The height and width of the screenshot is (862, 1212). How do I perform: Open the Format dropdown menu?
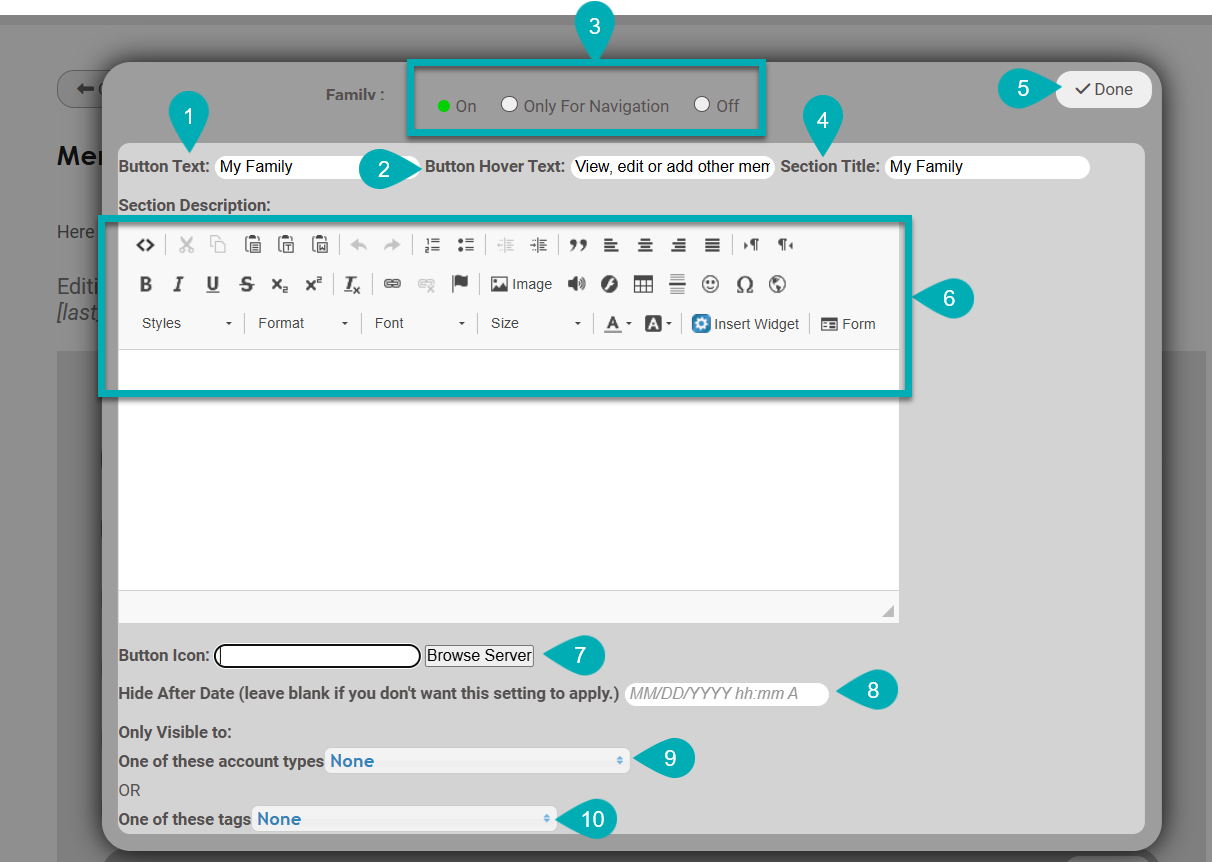(303, 324)
